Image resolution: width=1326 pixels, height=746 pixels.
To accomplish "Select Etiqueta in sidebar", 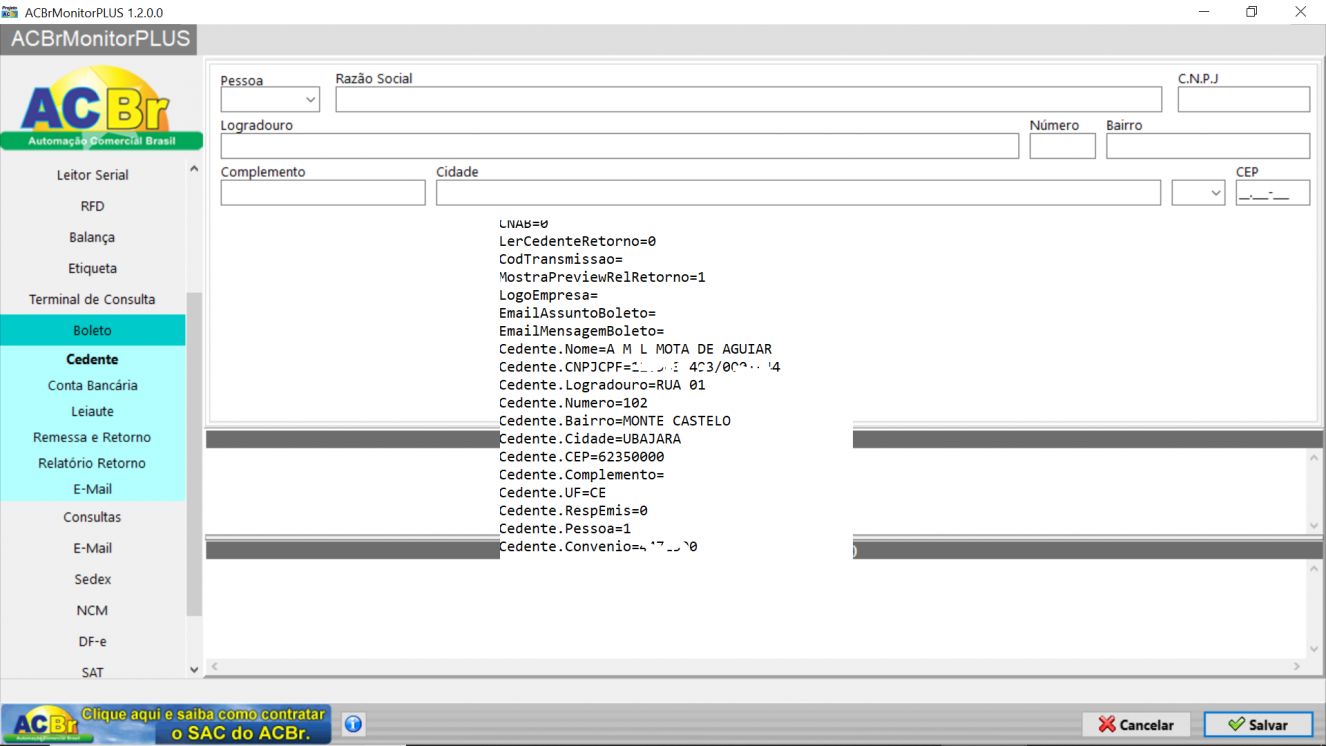I will pos(92,268).
